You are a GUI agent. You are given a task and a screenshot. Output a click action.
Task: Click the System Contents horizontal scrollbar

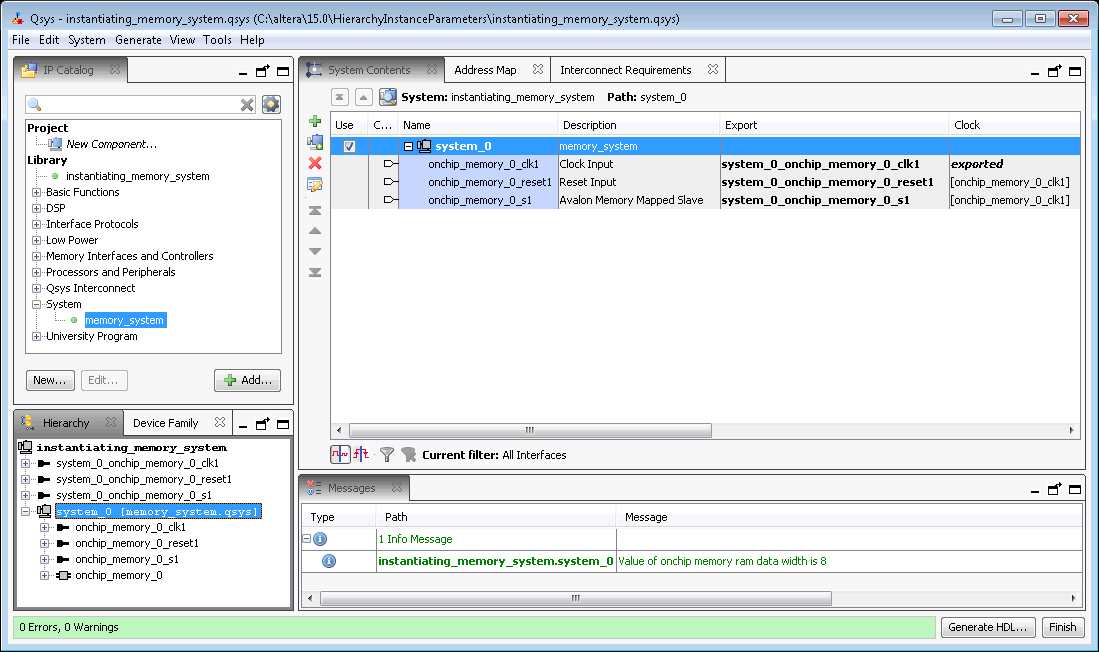(x=529, y=430)
